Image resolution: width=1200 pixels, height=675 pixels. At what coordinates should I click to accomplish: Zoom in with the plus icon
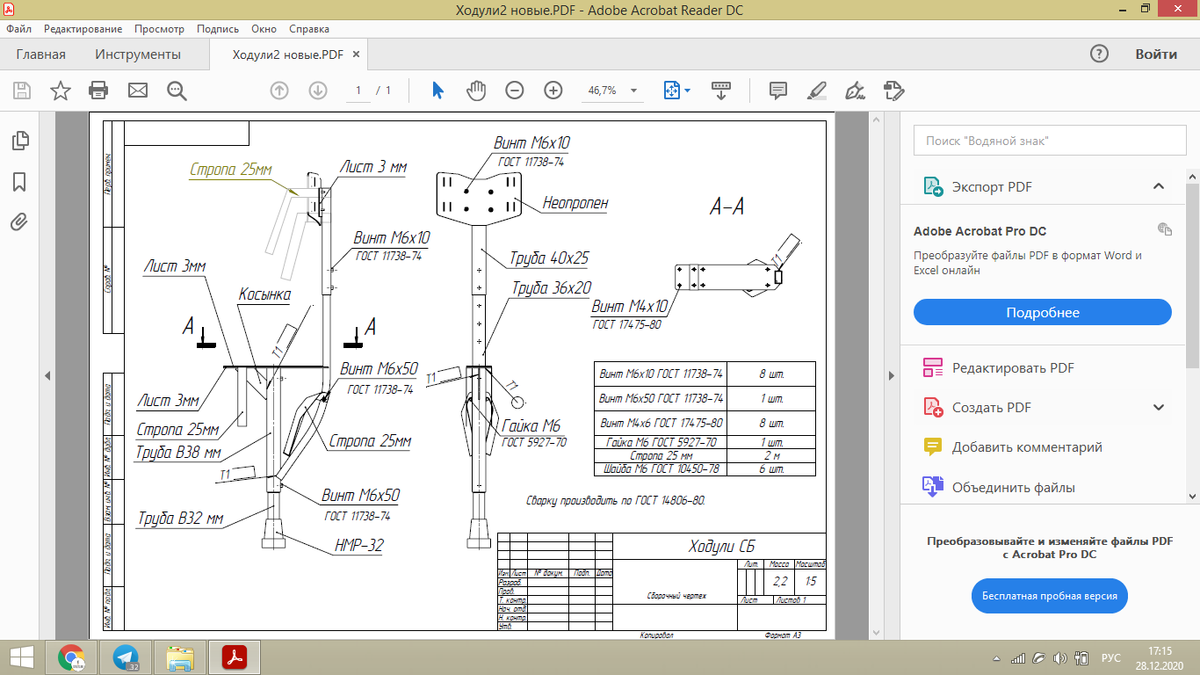pyautogui.click(x=553, y=91)
